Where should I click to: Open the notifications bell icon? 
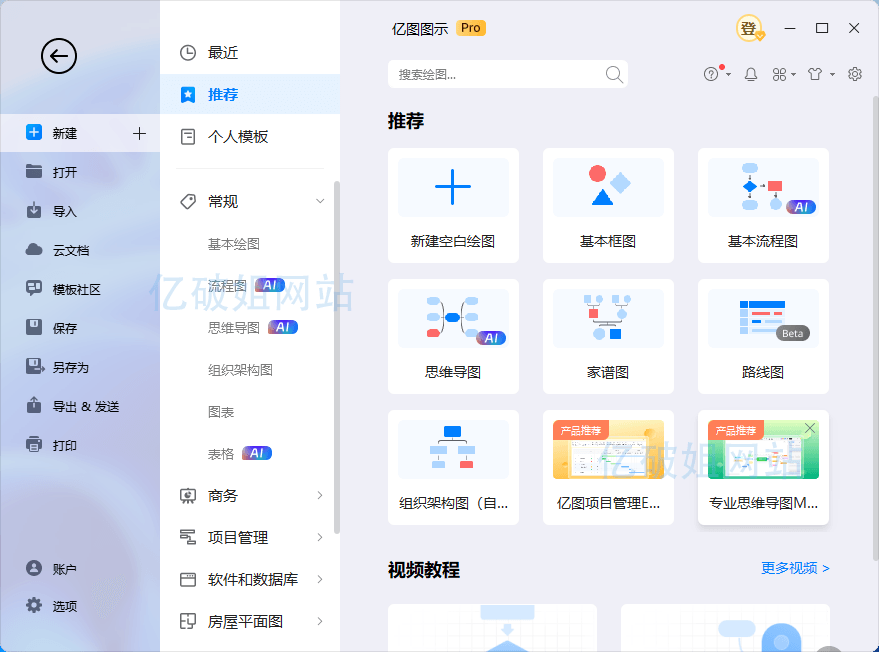pos(751,74)
